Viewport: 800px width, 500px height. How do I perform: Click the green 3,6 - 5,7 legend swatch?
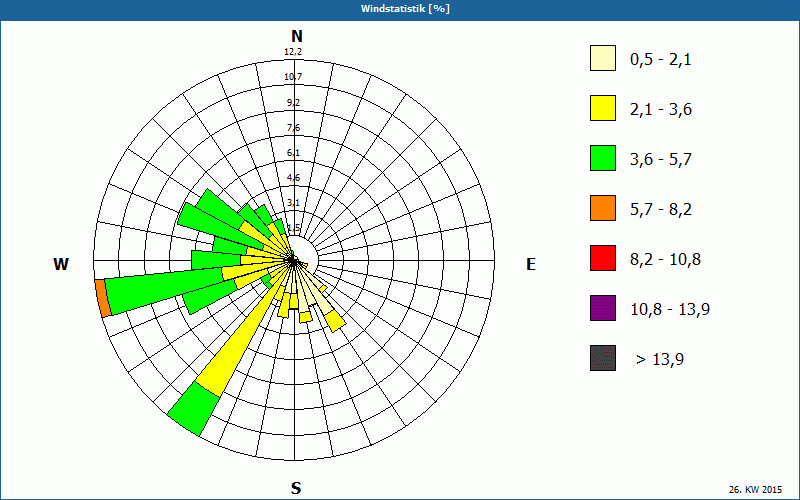click(603, 158)
